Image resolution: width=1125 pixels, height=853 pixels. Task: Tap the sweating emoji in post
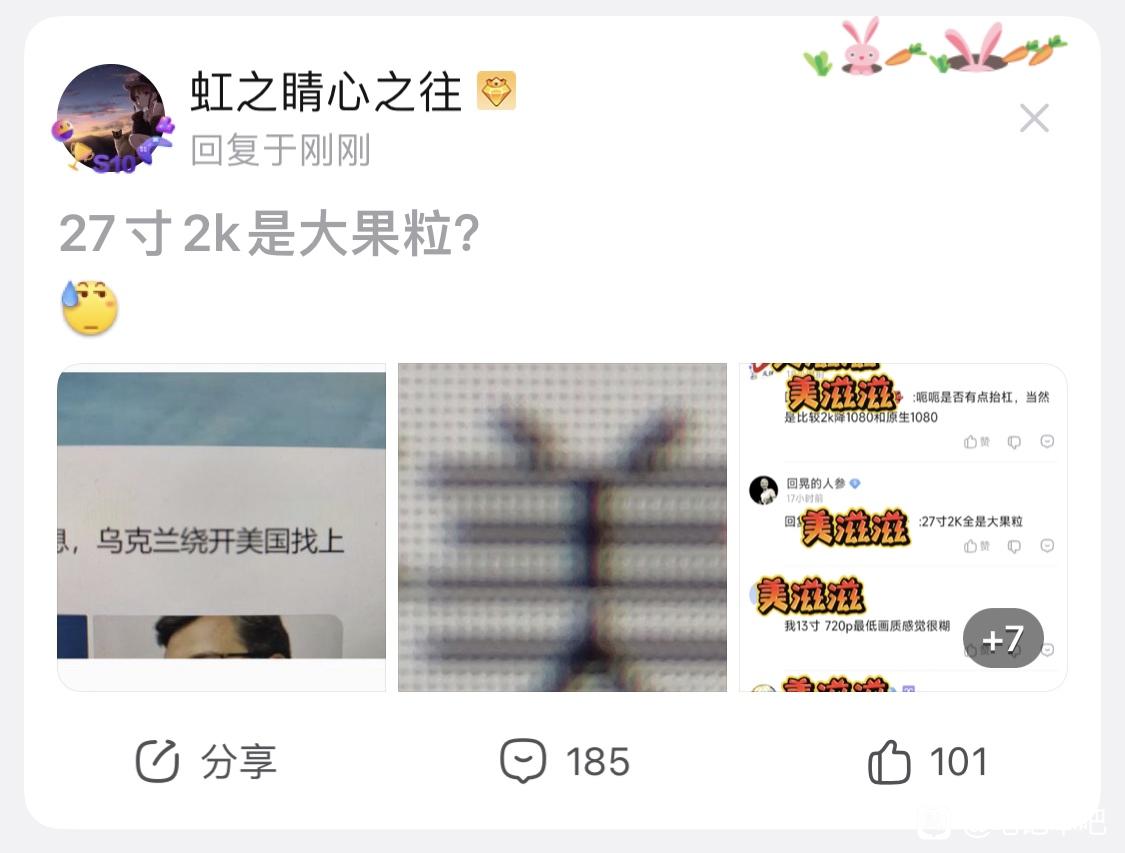tap(90, 307)
